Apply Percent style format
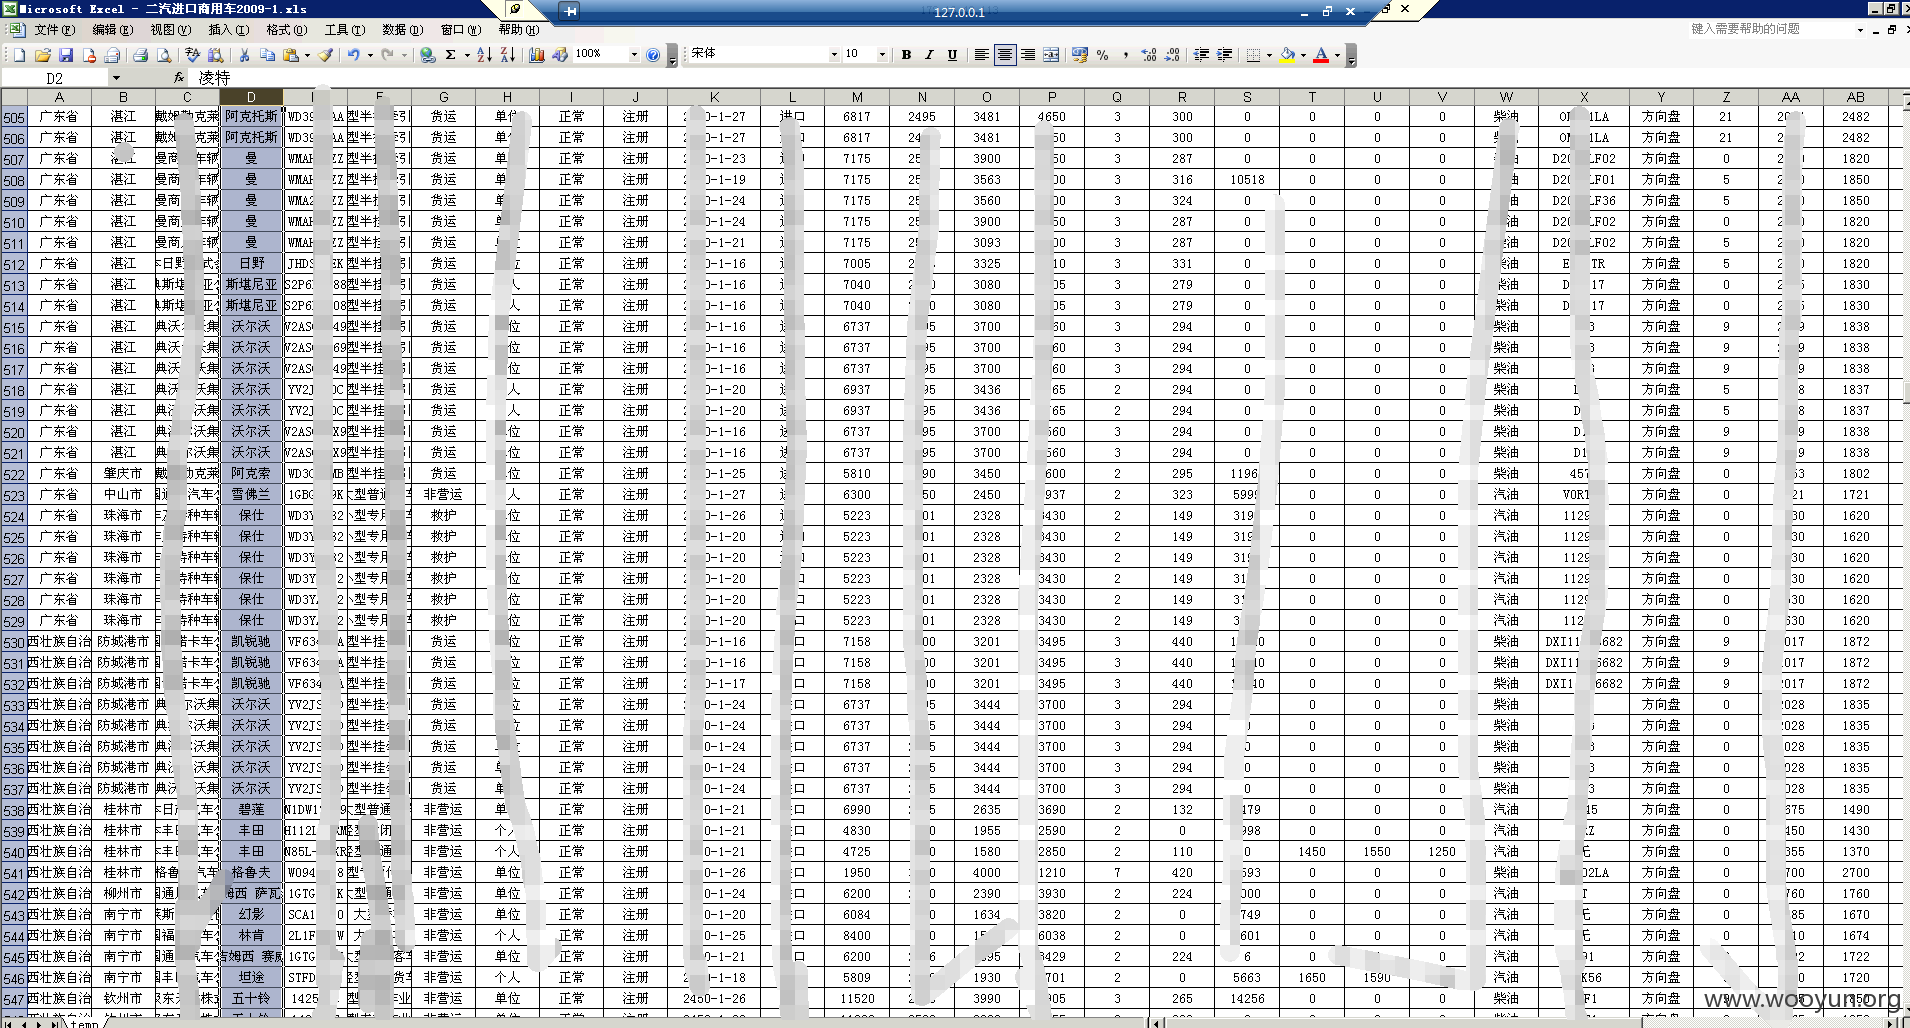 (x=1102, y=55)
